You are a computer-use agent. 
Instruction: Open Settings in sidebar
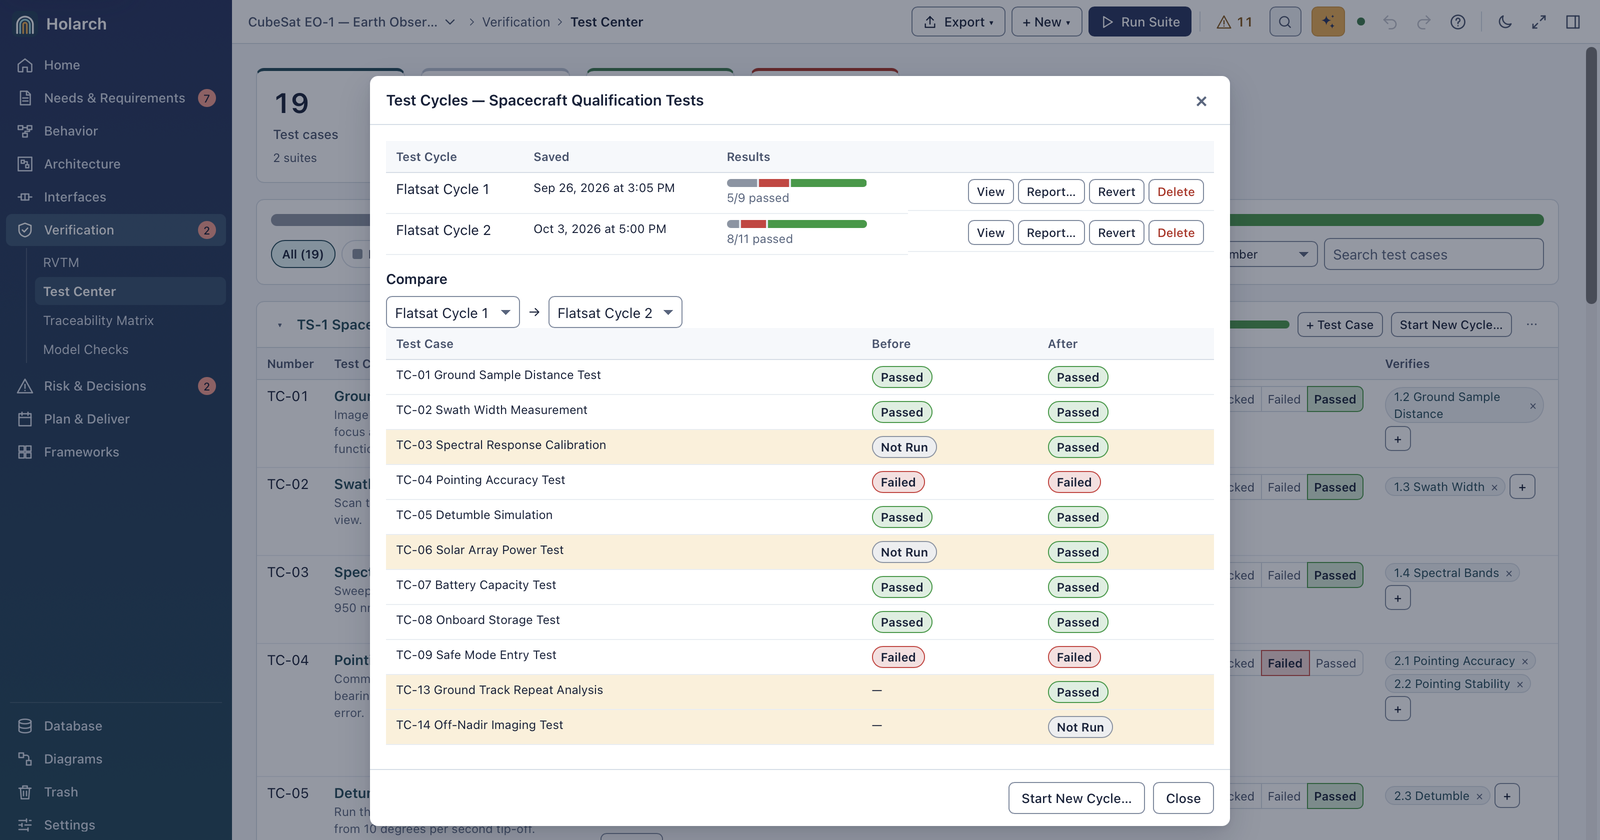[x=116, y=825]
